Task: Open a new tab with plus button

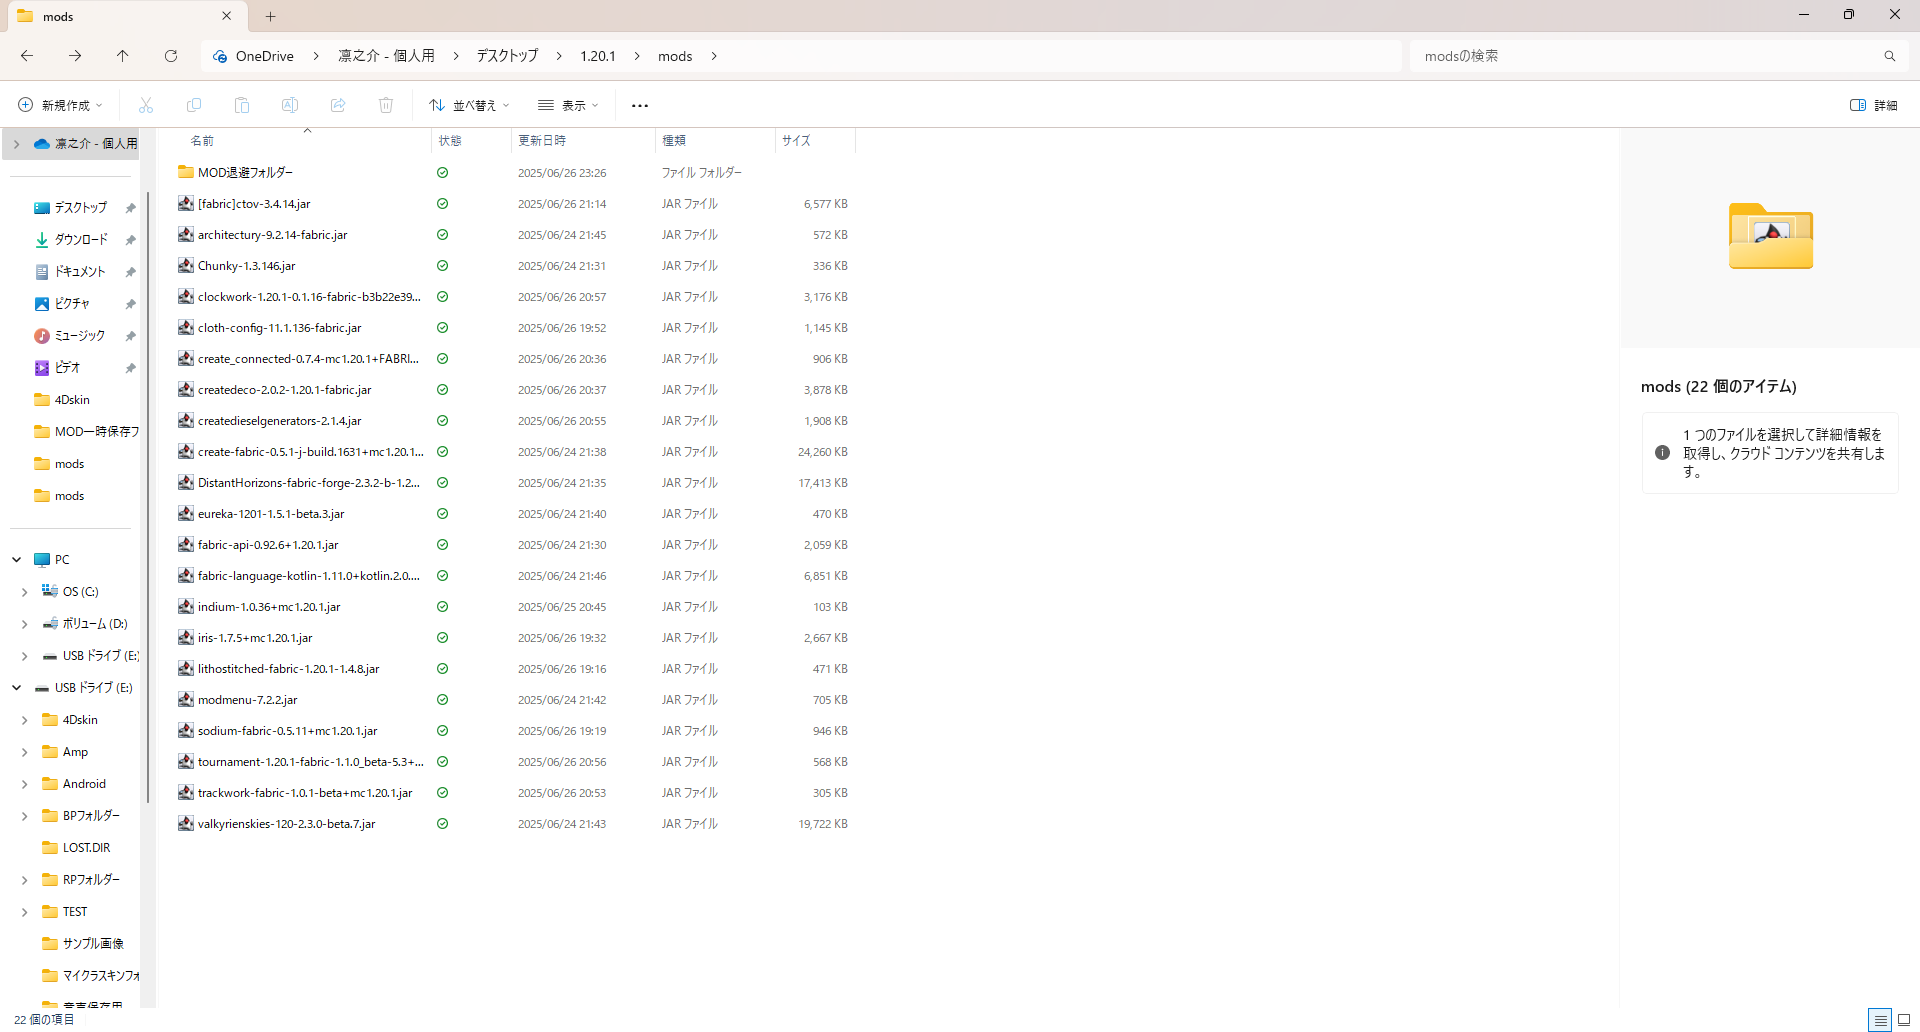Action: (270, 16)
